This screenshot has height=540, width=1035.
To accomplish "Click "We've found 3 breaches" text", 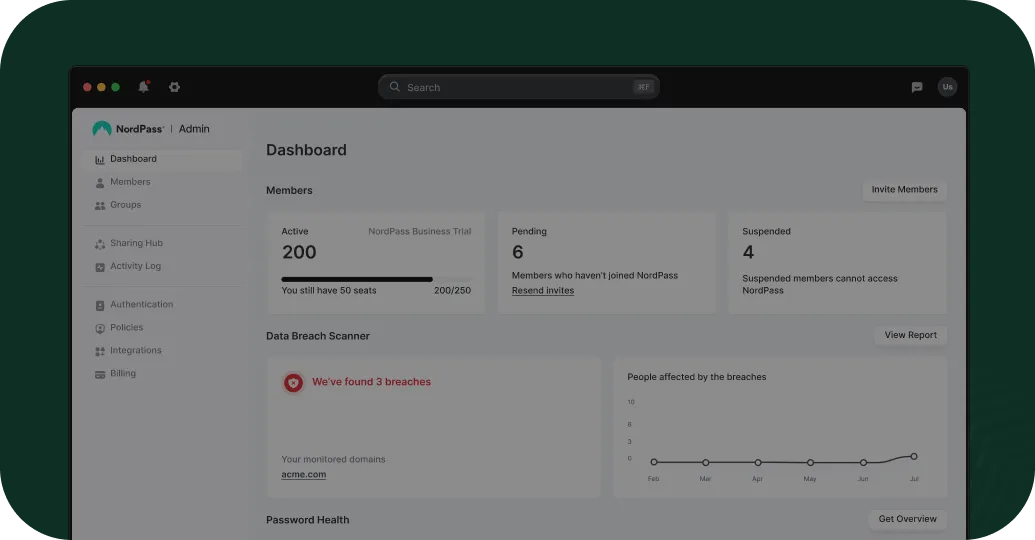I will [371, 382].
